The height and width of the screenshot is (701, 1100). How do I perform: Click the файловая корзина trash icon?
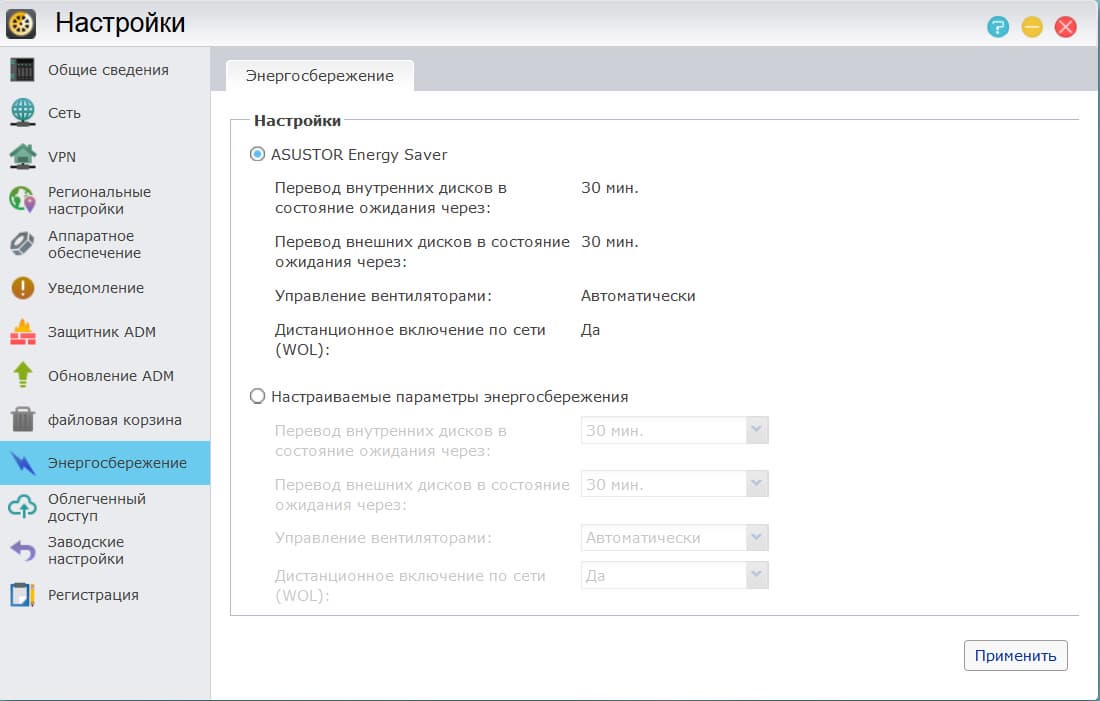(x=22, y=419)
